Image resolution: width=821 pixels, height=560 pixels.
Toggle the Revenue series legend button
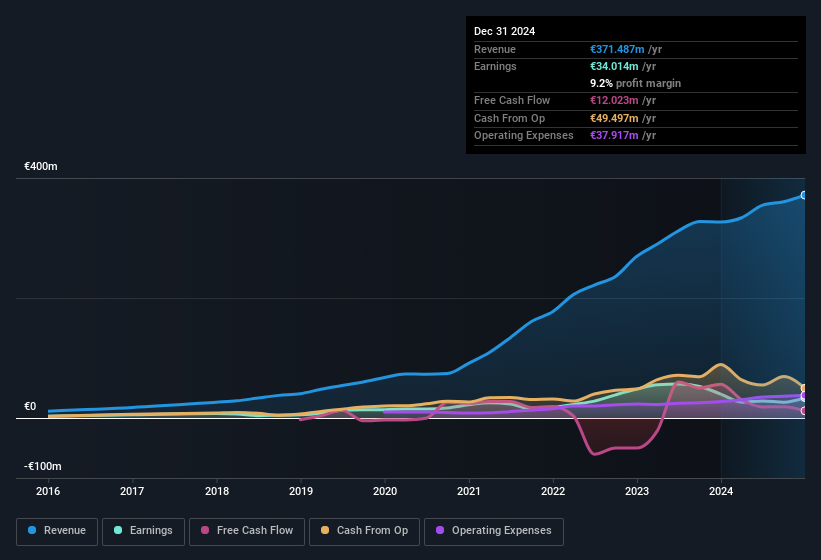coord(57,531)
